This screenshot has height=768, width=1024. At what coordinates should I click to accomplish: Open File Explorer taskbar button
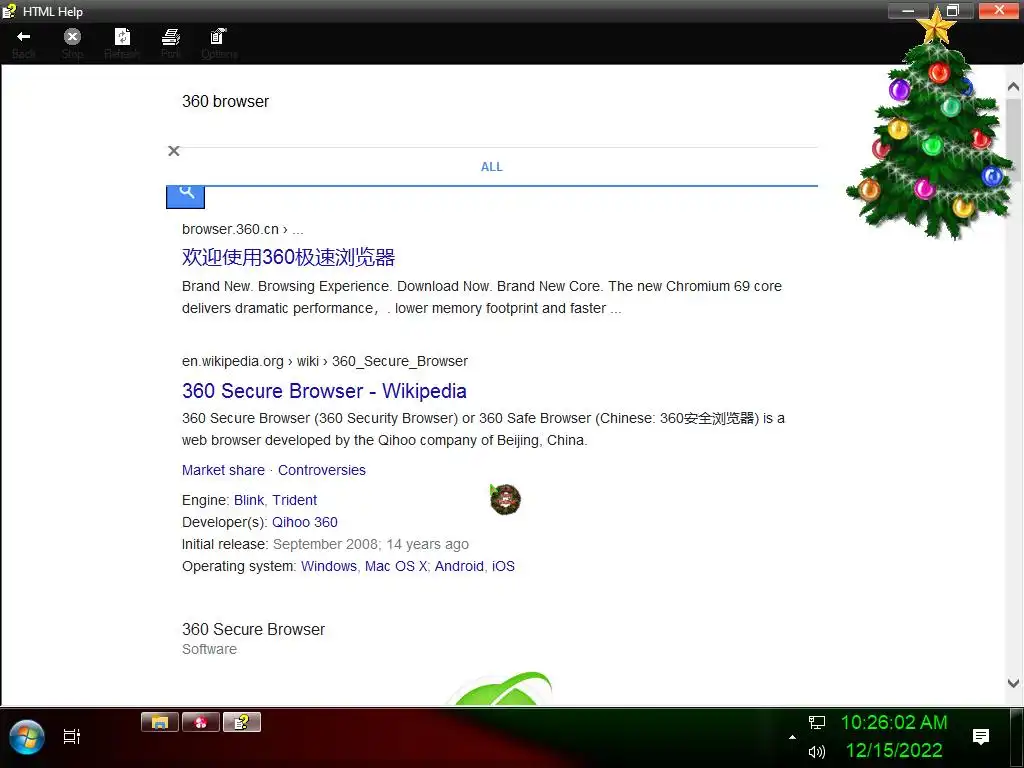click(x=160, y=722)
